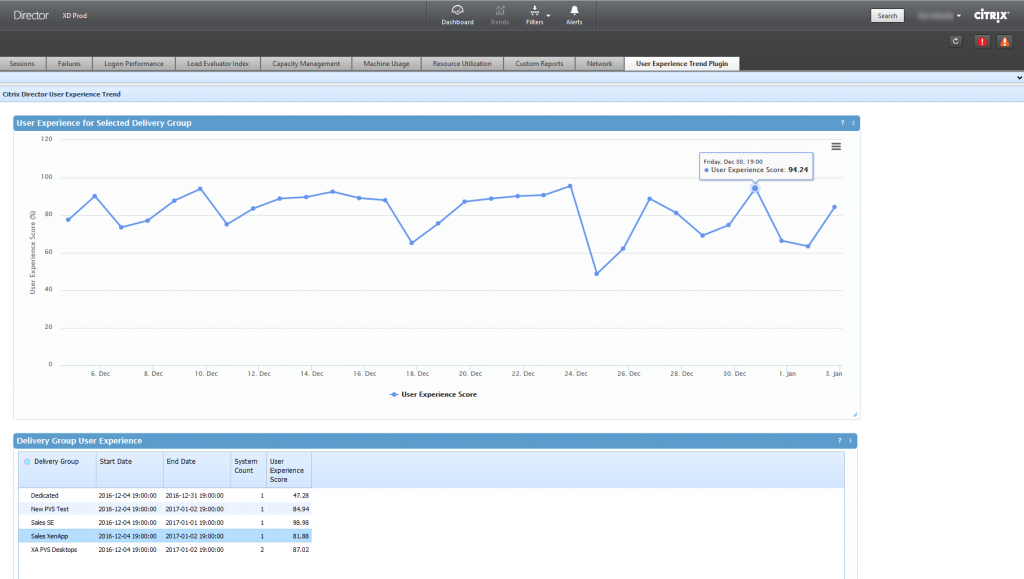Open the orange warning alert indicator
The image size is (1024, 579).
coord(1004,41)
